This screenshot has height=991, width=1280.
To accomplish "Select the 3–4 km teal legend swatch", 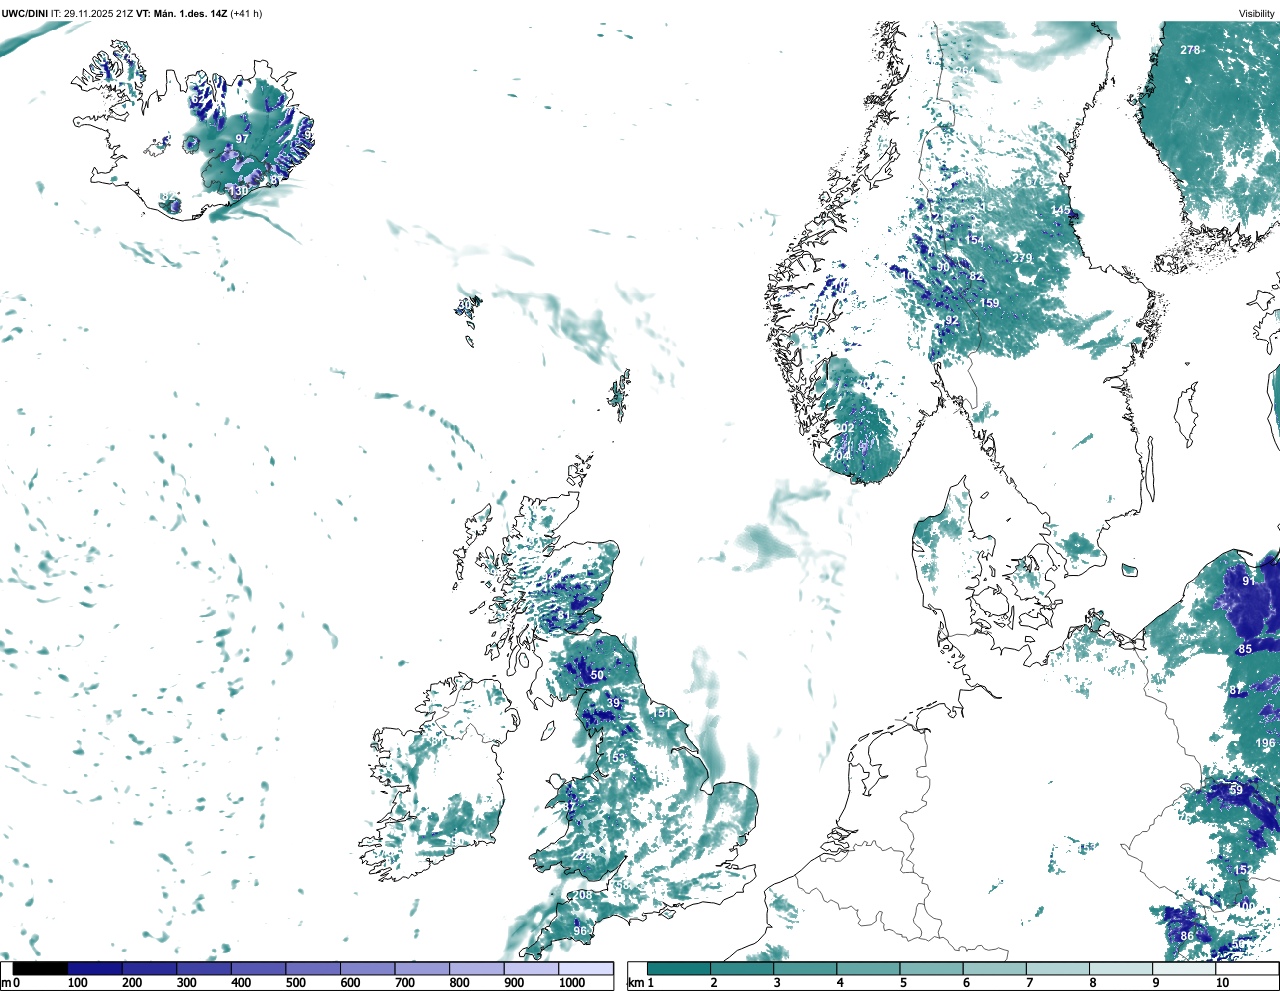I will point(805,968).
